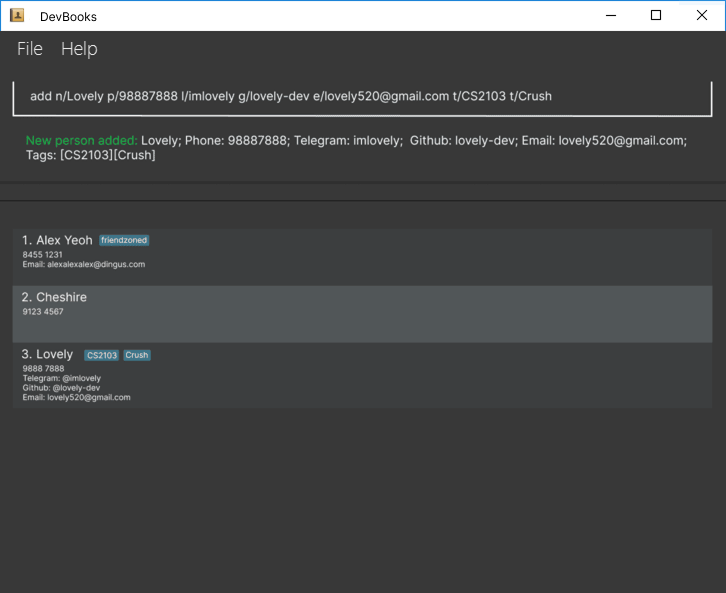This screenshot has width=726, height=593.
Task: Click Alex Yeoh's email alexalexalex@dingus.com
Action: coord(84,265)
